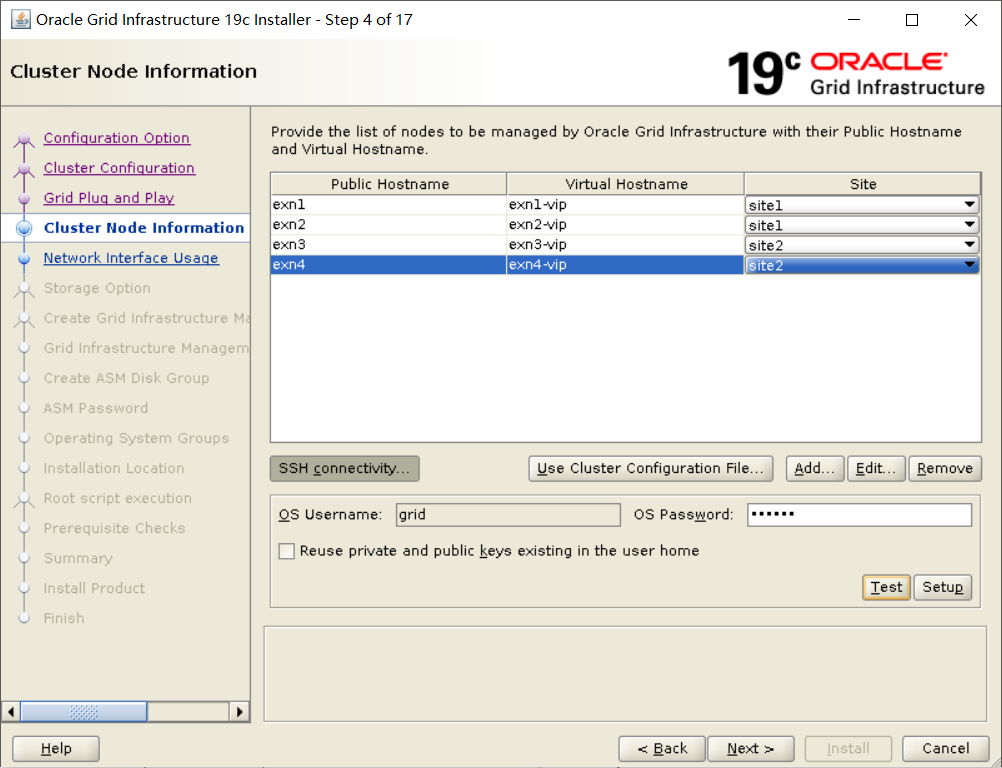The width and height of the screenshot is (1002, 768).
Task: Open Grid Plug and Play step
Action: coord(109,198)
